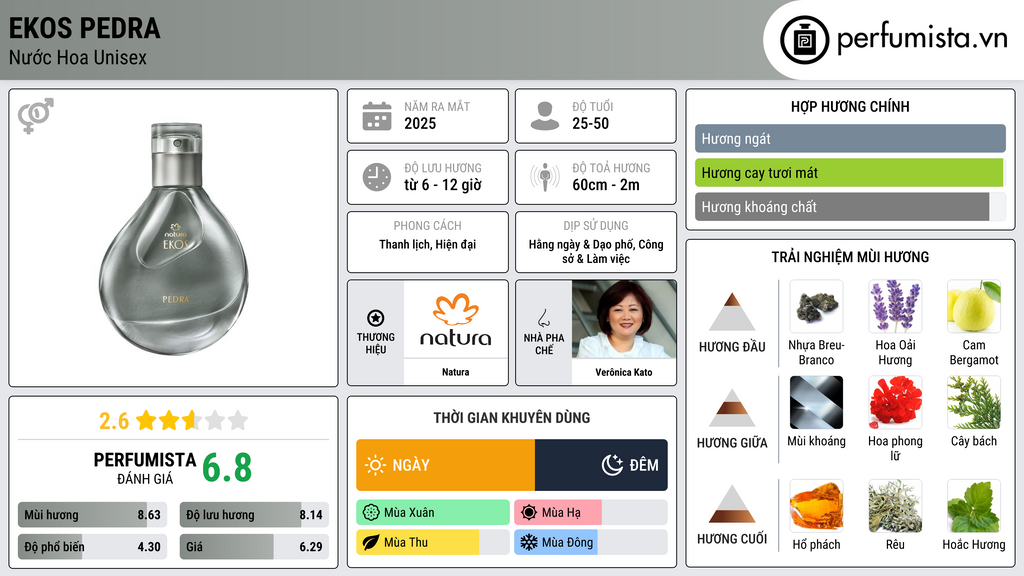Select the Hương cay tươi mát accord bar
The height and width of the screenshot is (576, 1024).
(x=850, y=173)
